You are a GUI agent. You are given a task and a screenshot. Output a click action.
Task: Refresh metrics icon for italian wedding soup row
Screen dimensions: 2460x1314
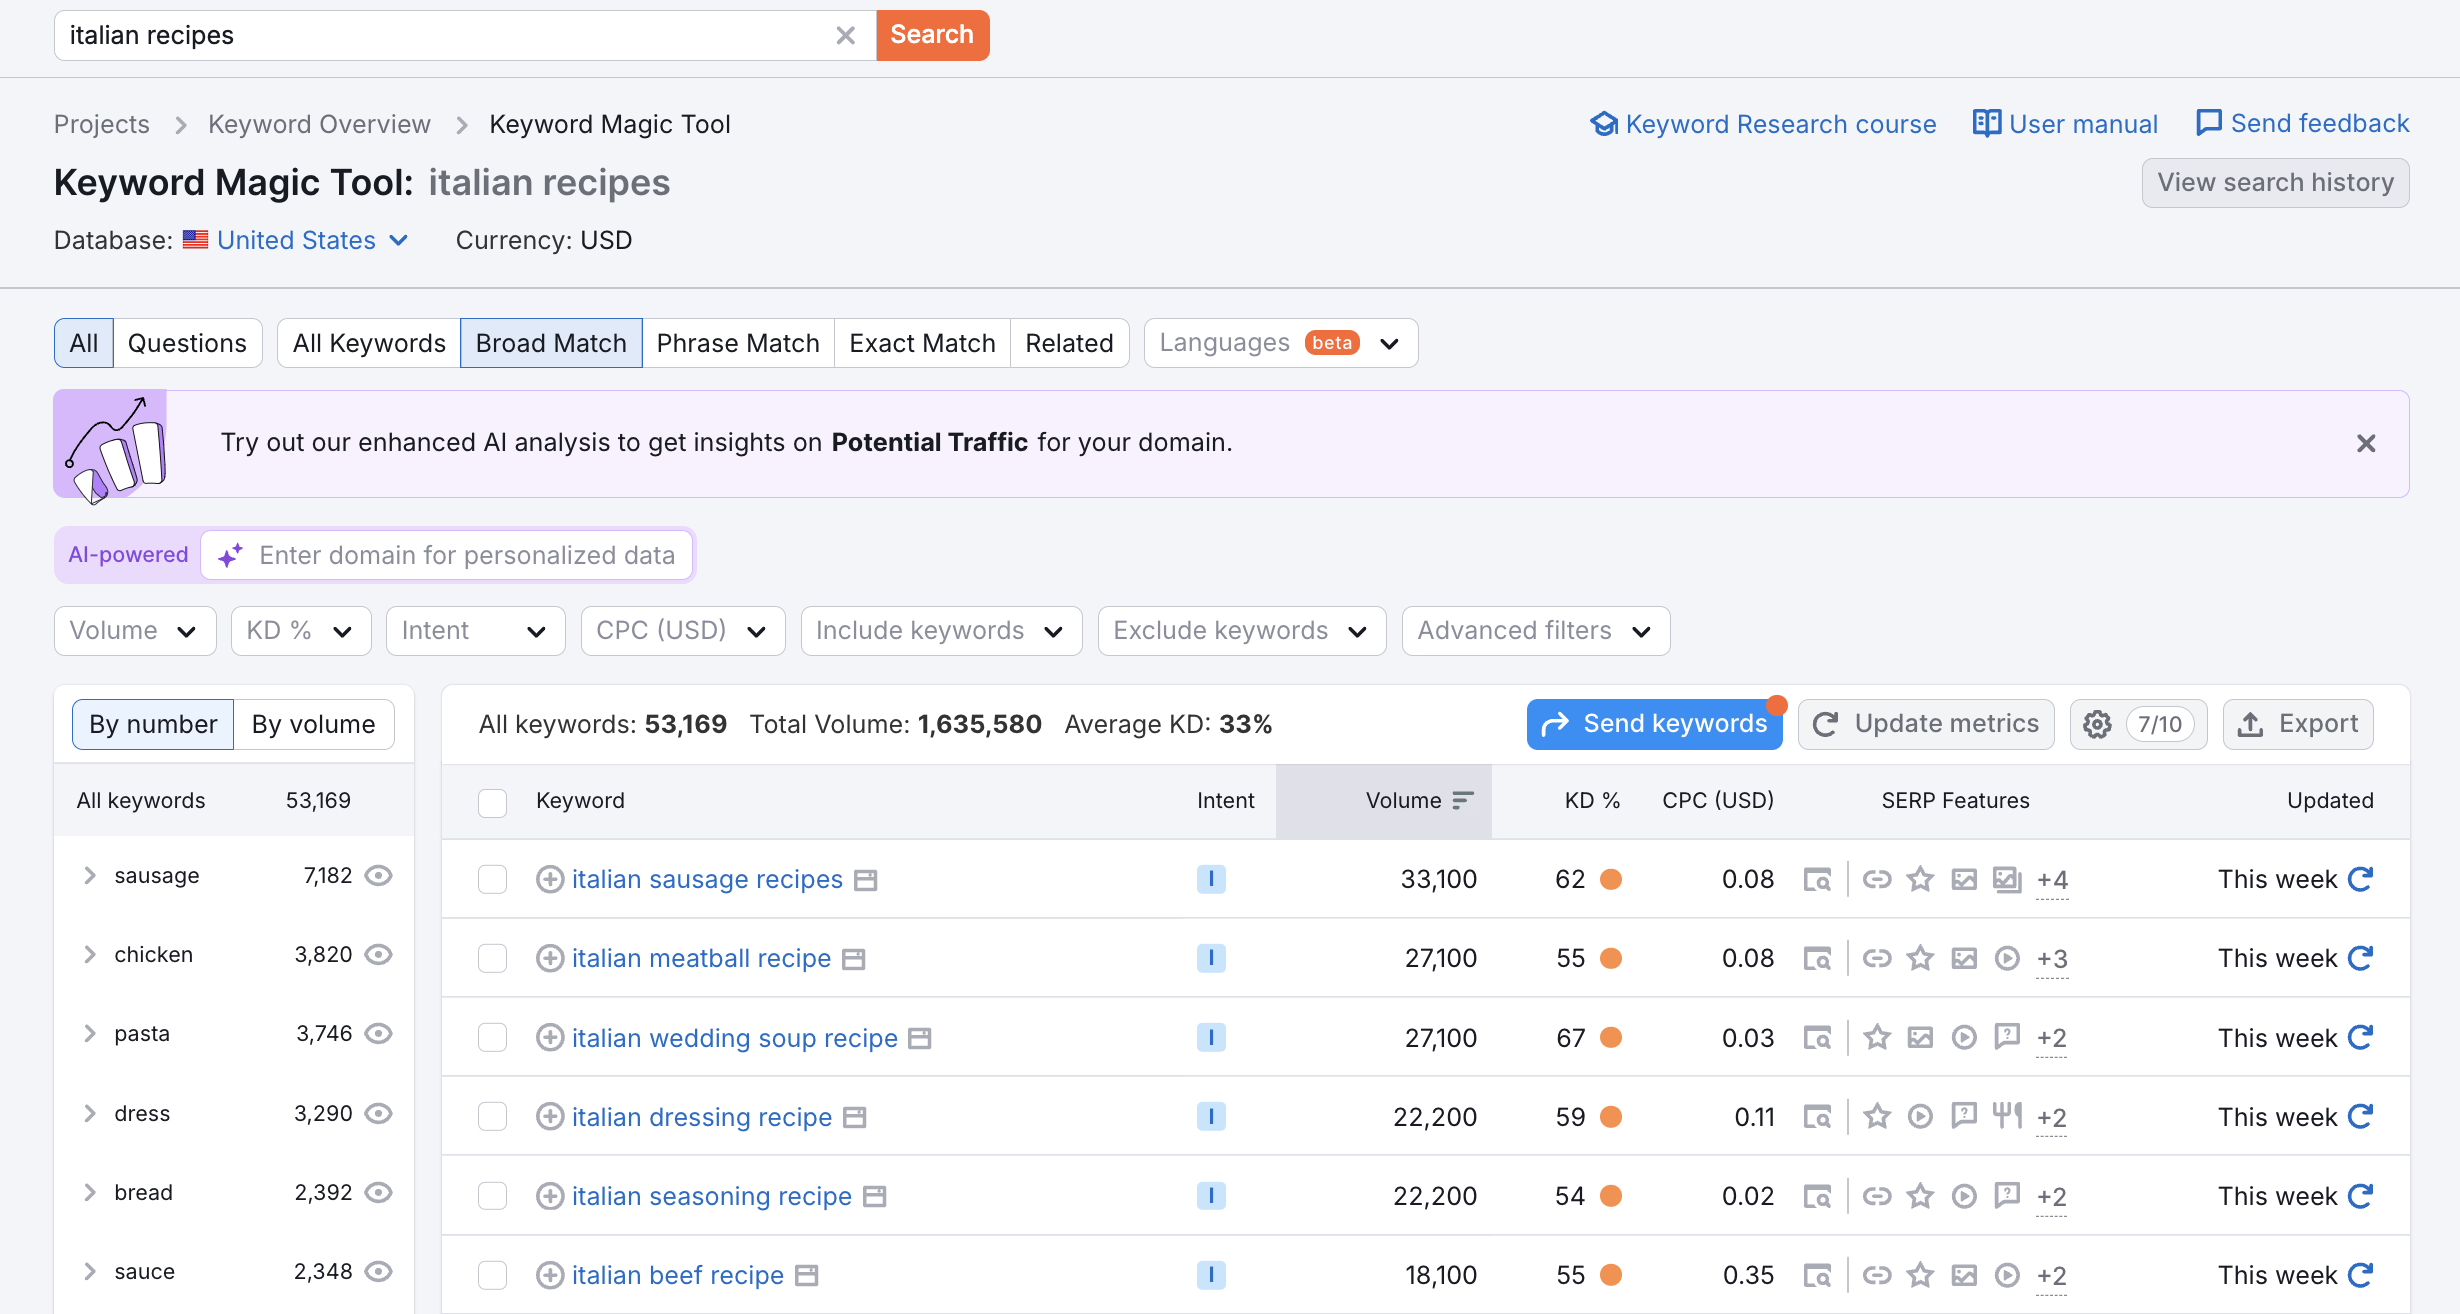click(2361, 1038)
